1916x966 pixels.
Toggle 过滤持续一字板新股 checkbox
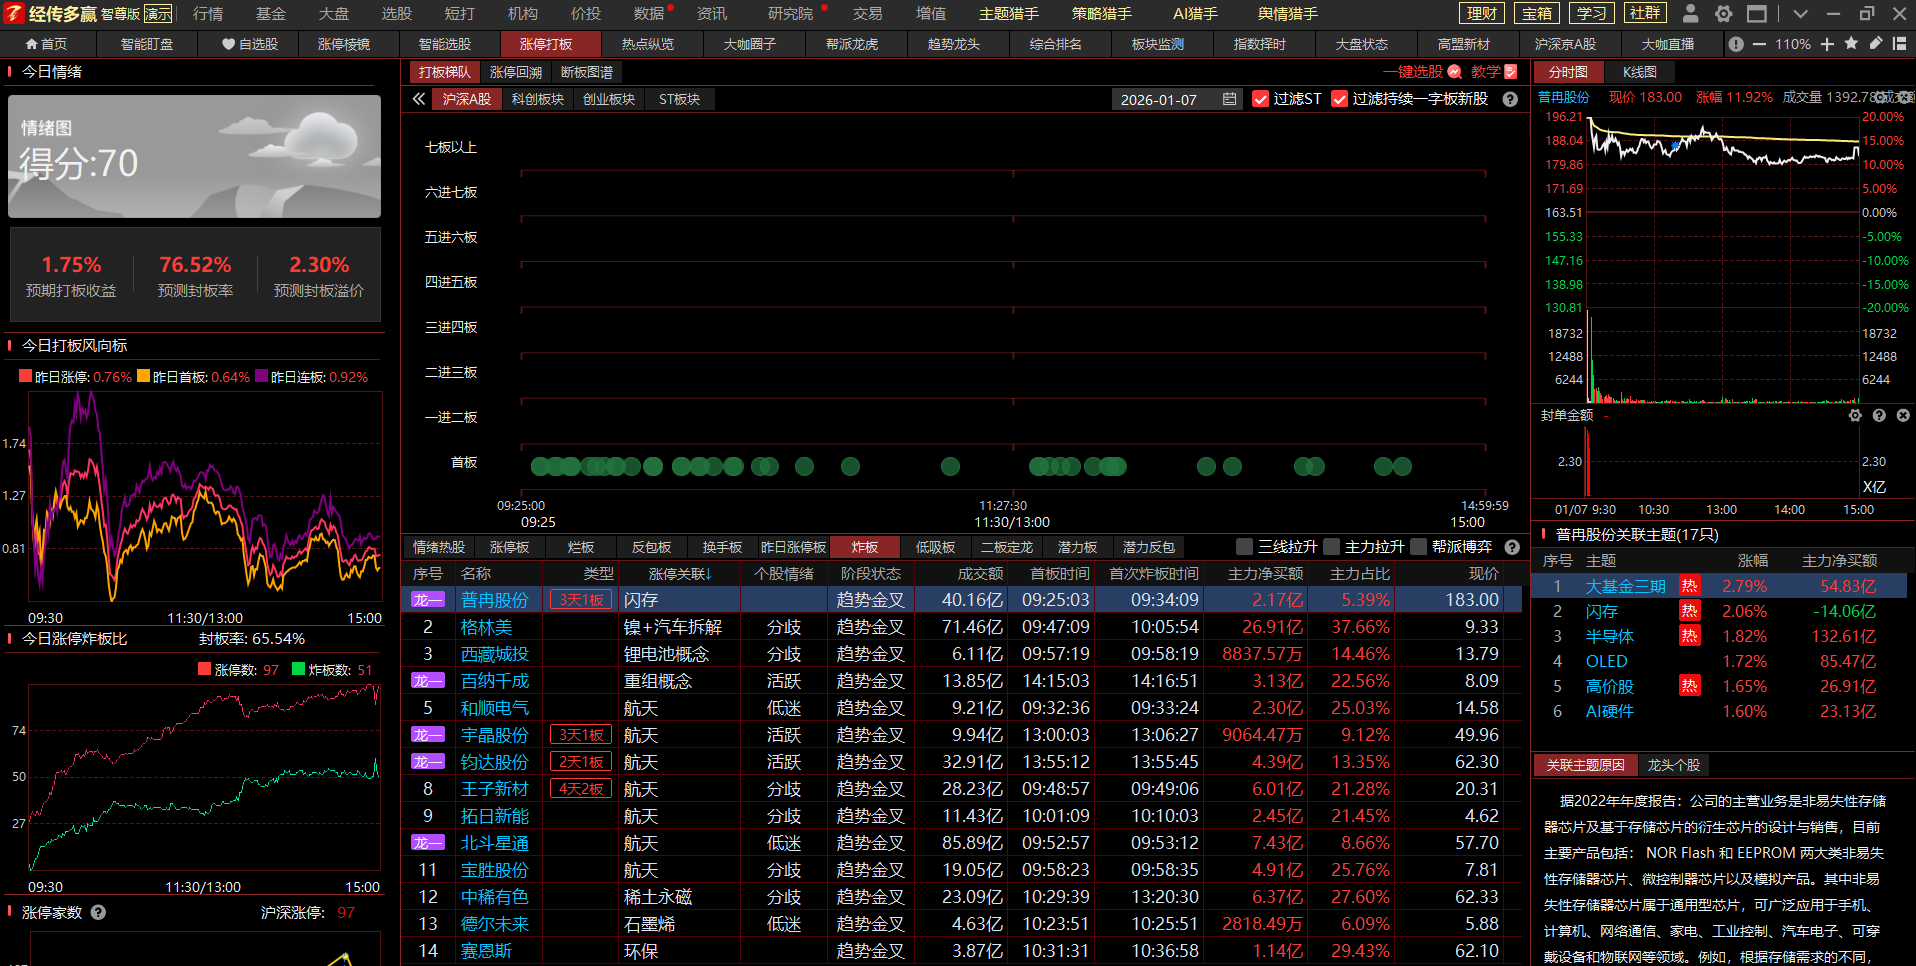pos(1340,99)
